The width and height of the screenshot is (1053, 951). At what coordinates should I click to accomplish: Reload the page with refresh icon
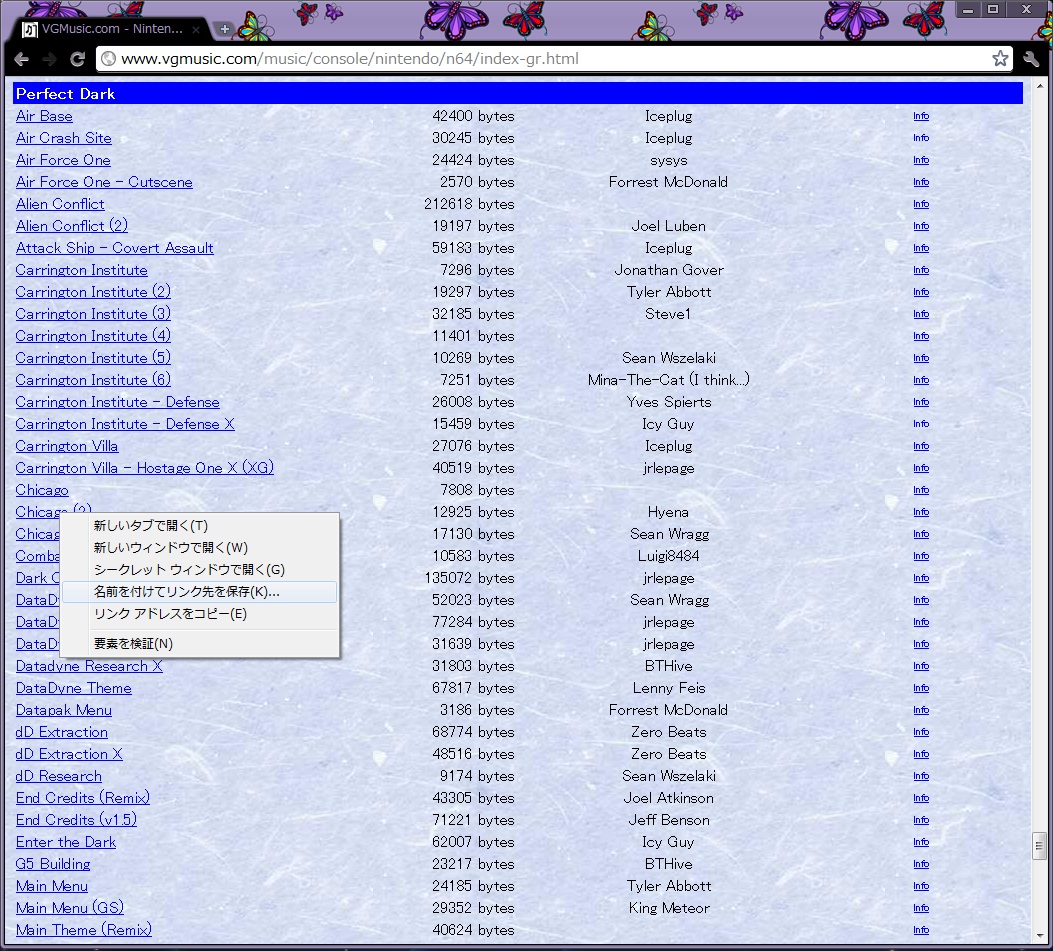[77, 59]
